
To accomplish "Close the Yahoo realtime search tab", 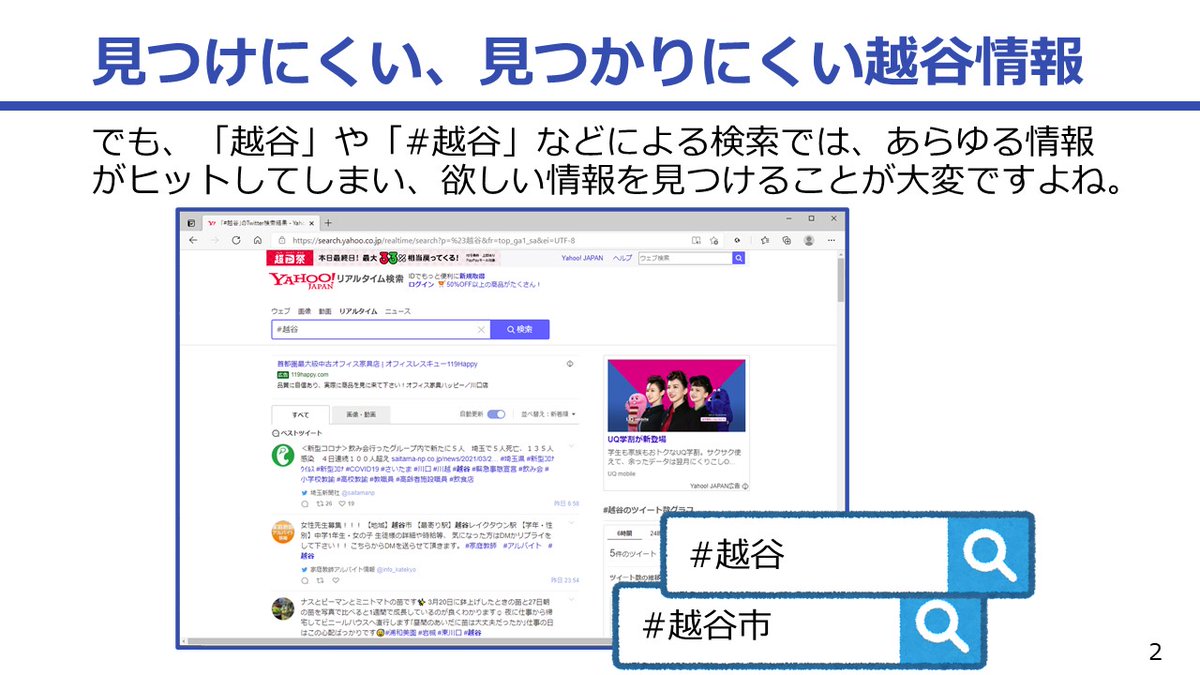I will pos(313,222).
